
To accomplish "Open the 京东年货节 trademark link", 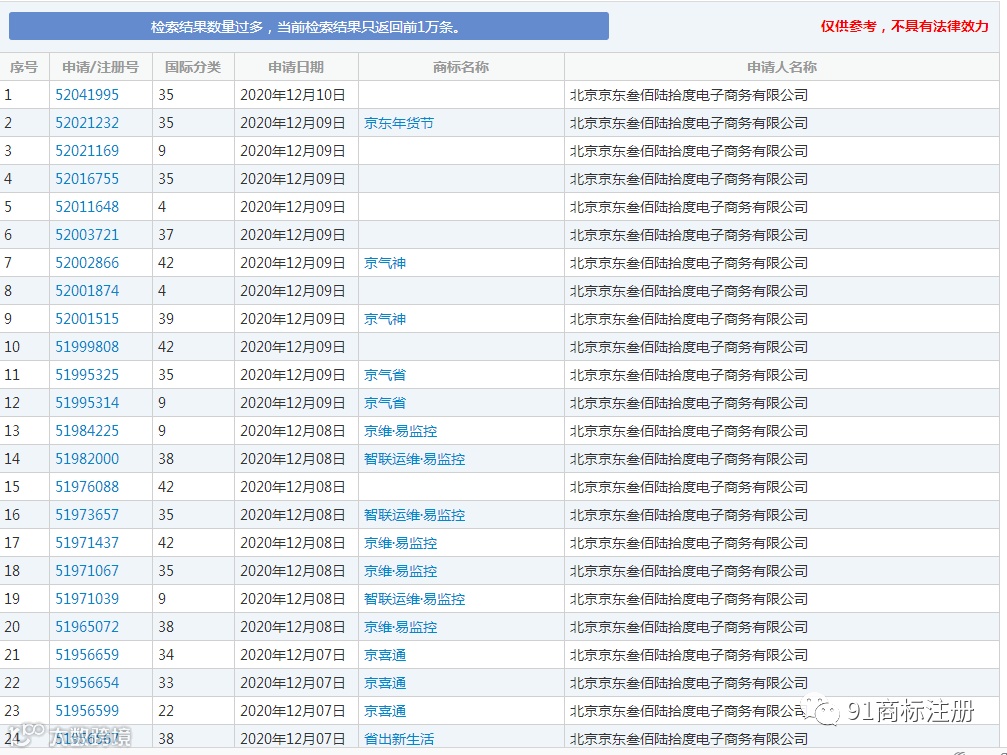I will (x=399, y=123).
